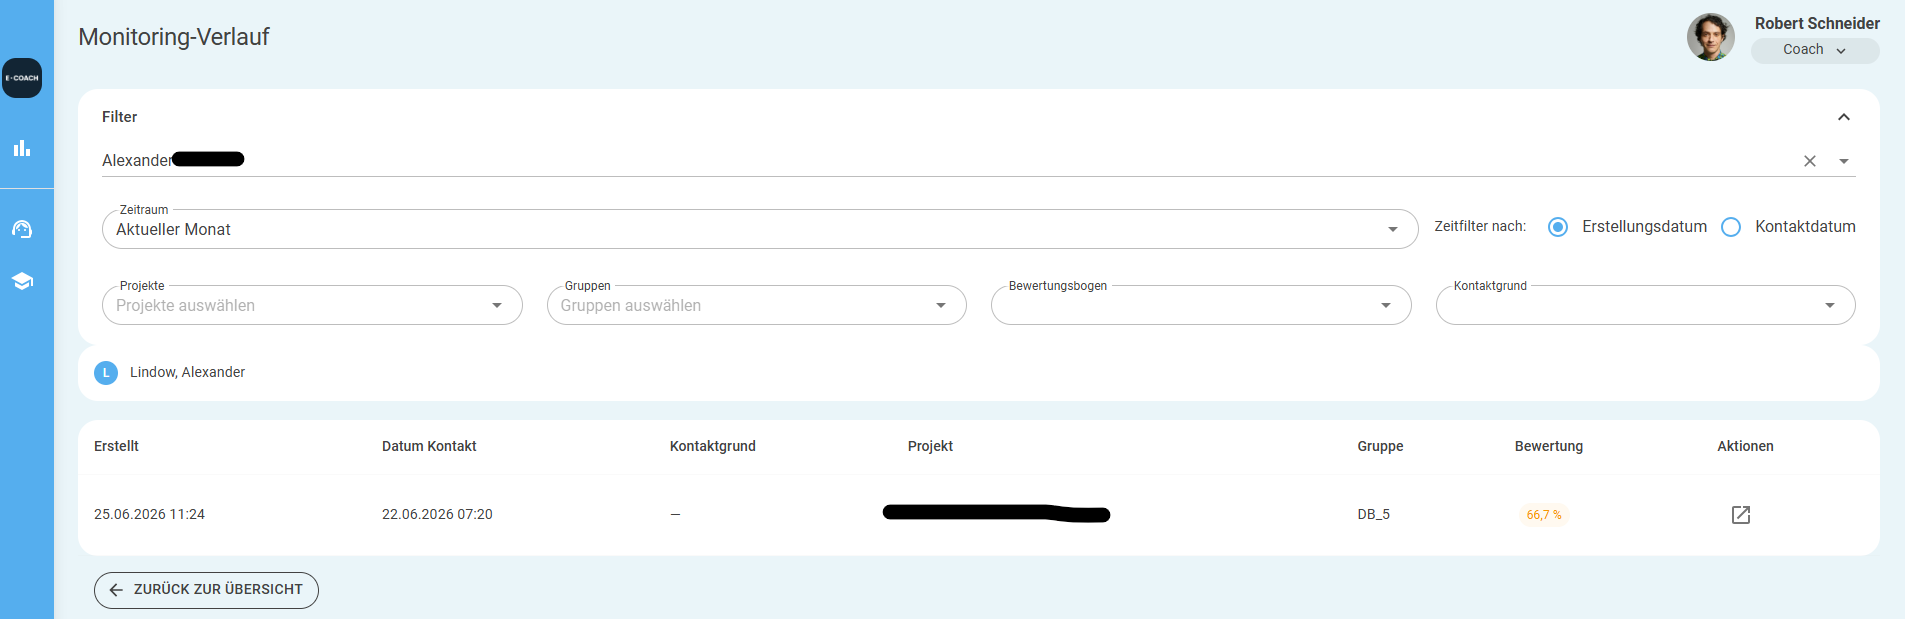Image resolution: width=1905 pixels, height=619 pixels.
Task: Click the Filter heading label
Action: pos(119,117)
